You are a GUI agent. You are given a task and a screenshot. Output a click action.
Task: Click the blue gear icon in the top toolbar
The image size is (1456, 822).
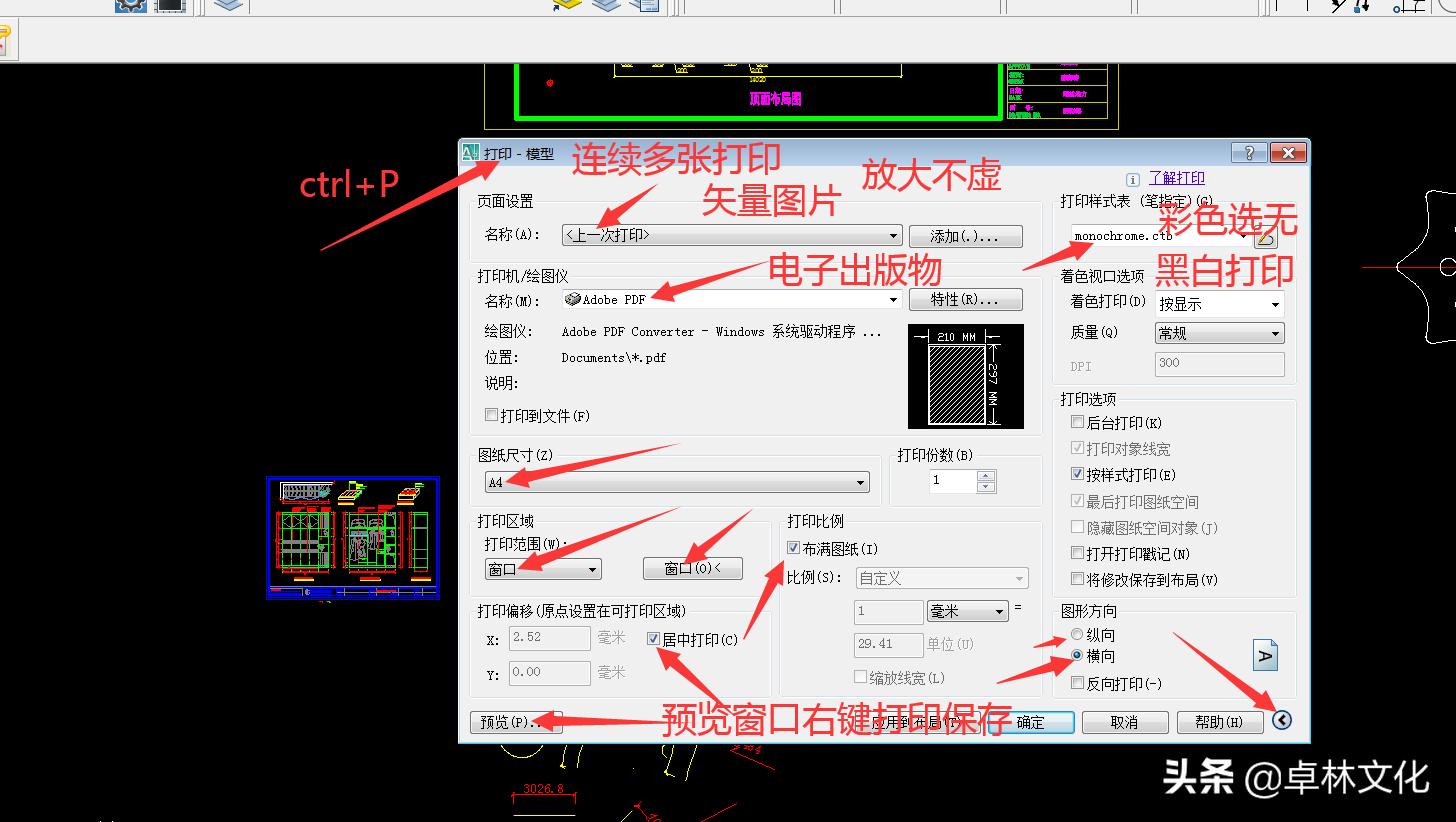[129, 7]
